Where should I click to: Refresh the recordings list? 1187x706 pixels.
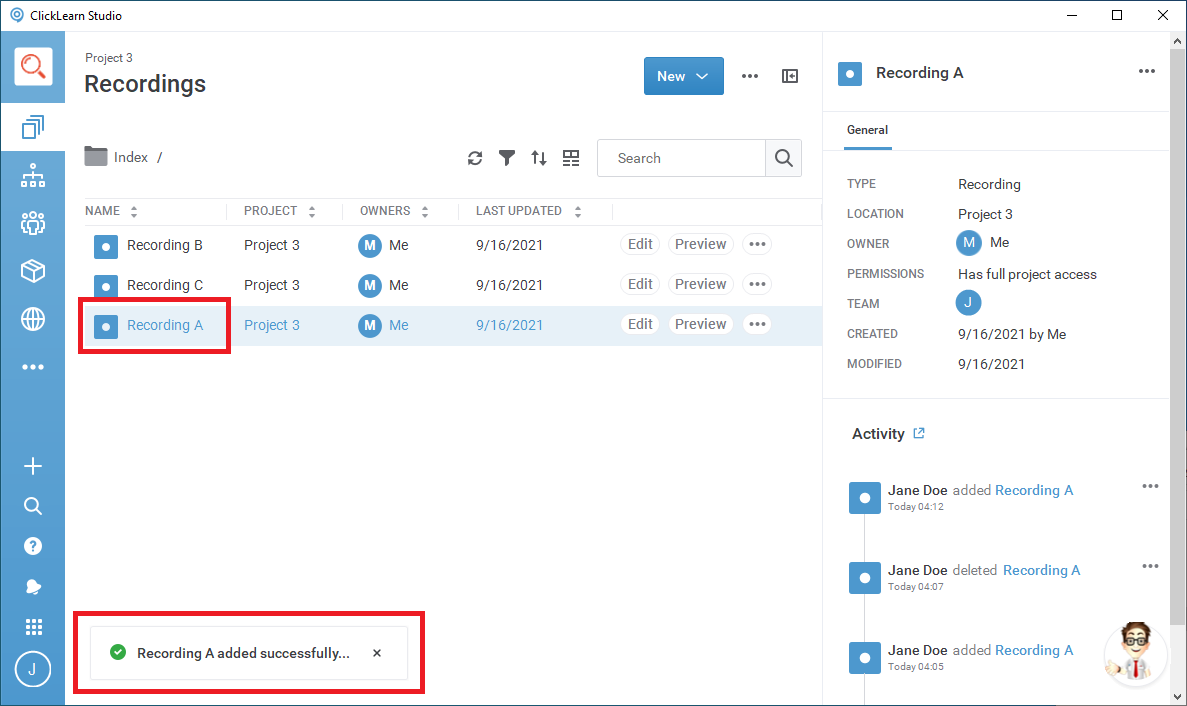[x=475, y=158]
